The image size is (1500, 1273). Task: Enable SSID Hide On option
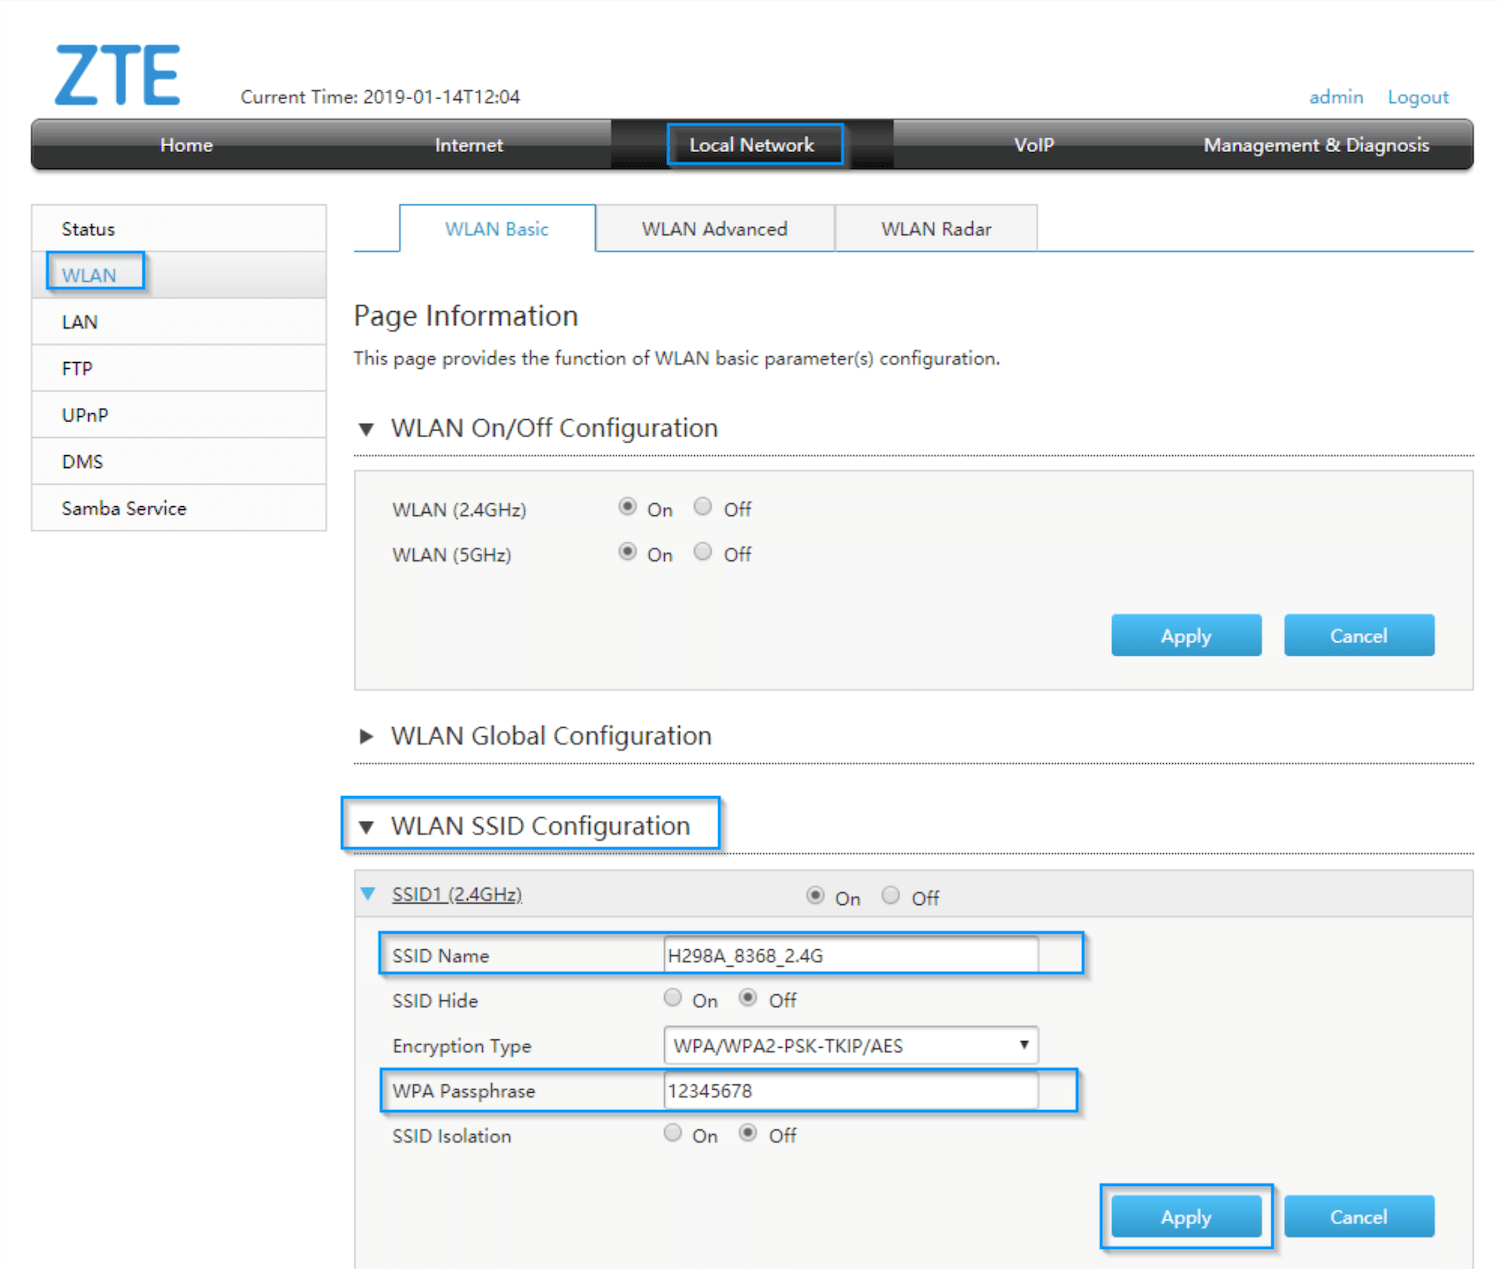point(673,998)
